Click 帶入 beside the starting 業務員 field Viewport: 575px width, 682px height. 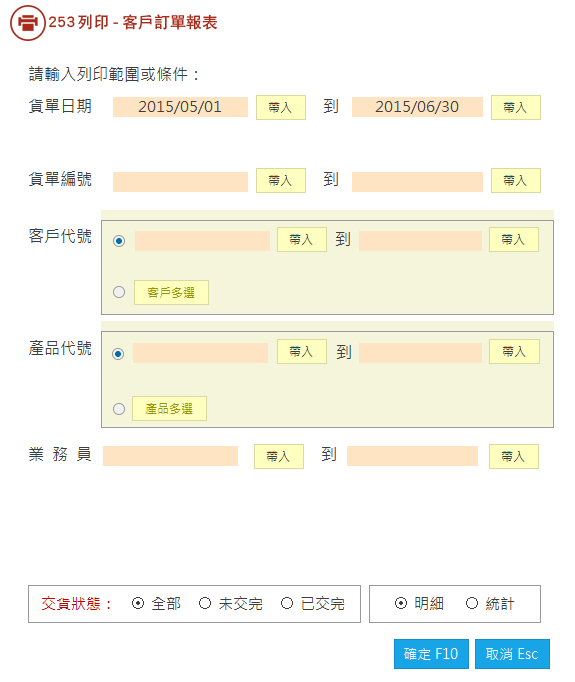(x=279, y=456)
